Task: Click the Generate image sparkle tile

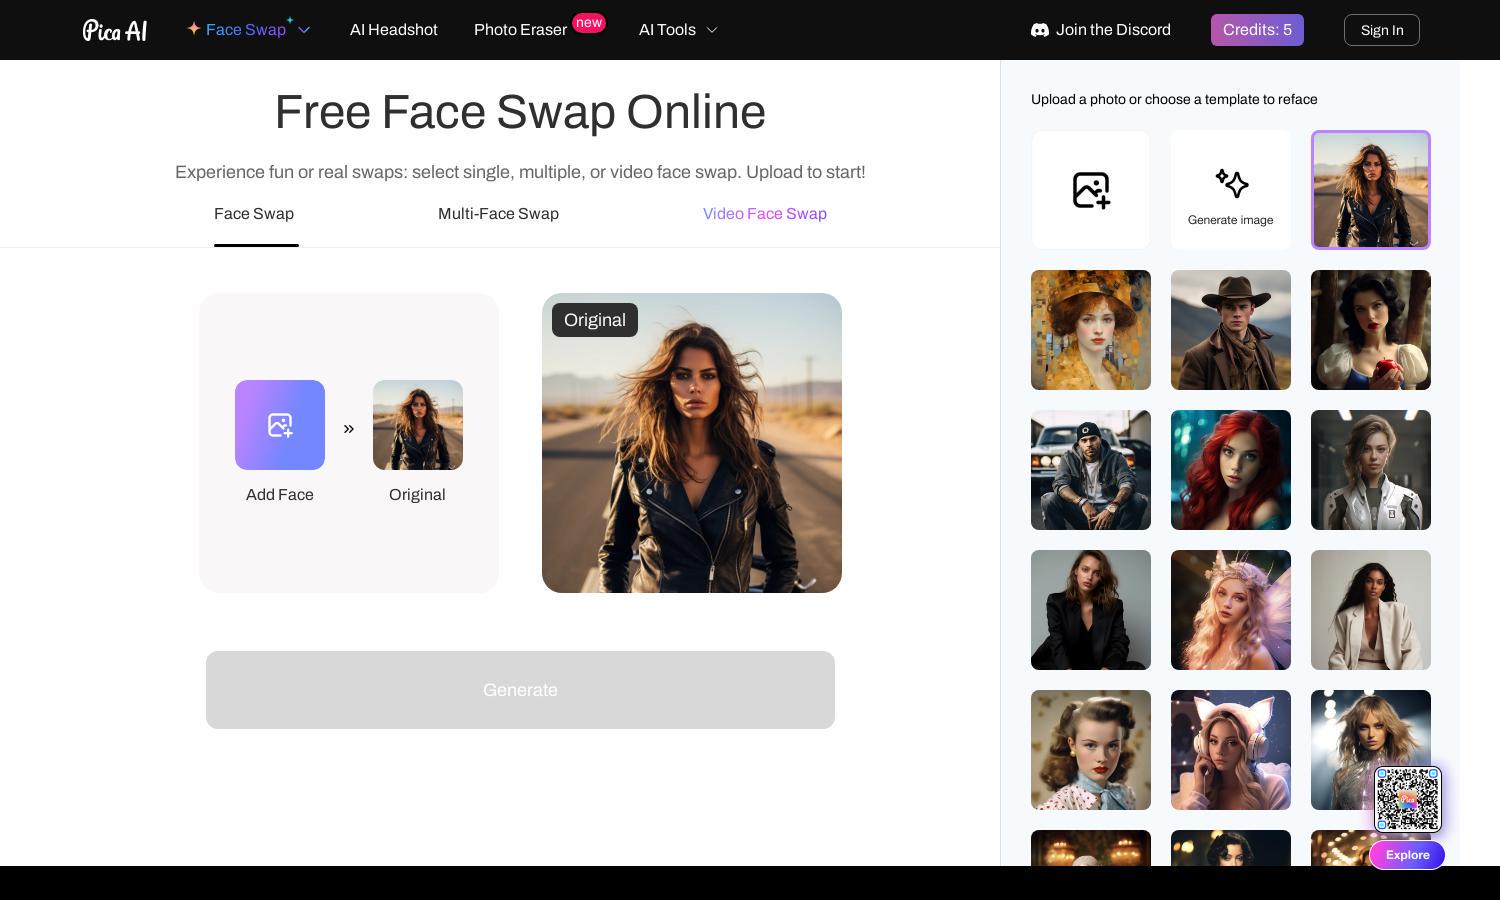Action: [x=1231, y=190]
